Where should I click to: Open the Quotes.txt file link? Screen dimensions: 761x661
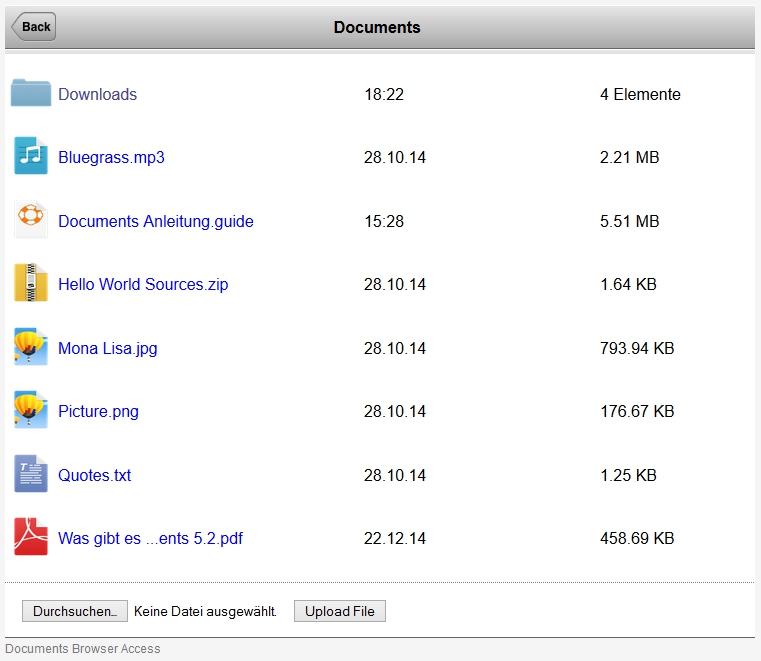click(94, 476)
